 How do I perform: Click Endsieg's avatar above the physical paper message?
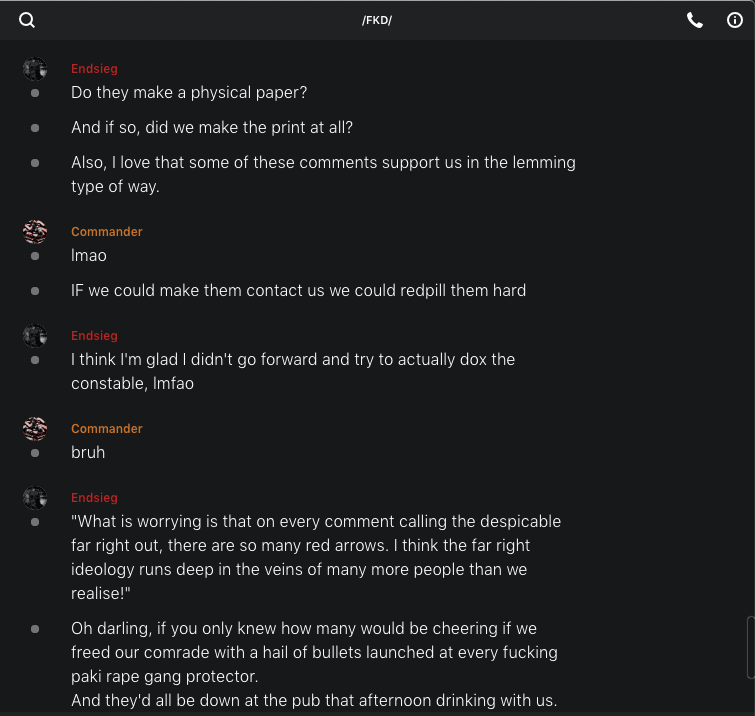point(35,69)
